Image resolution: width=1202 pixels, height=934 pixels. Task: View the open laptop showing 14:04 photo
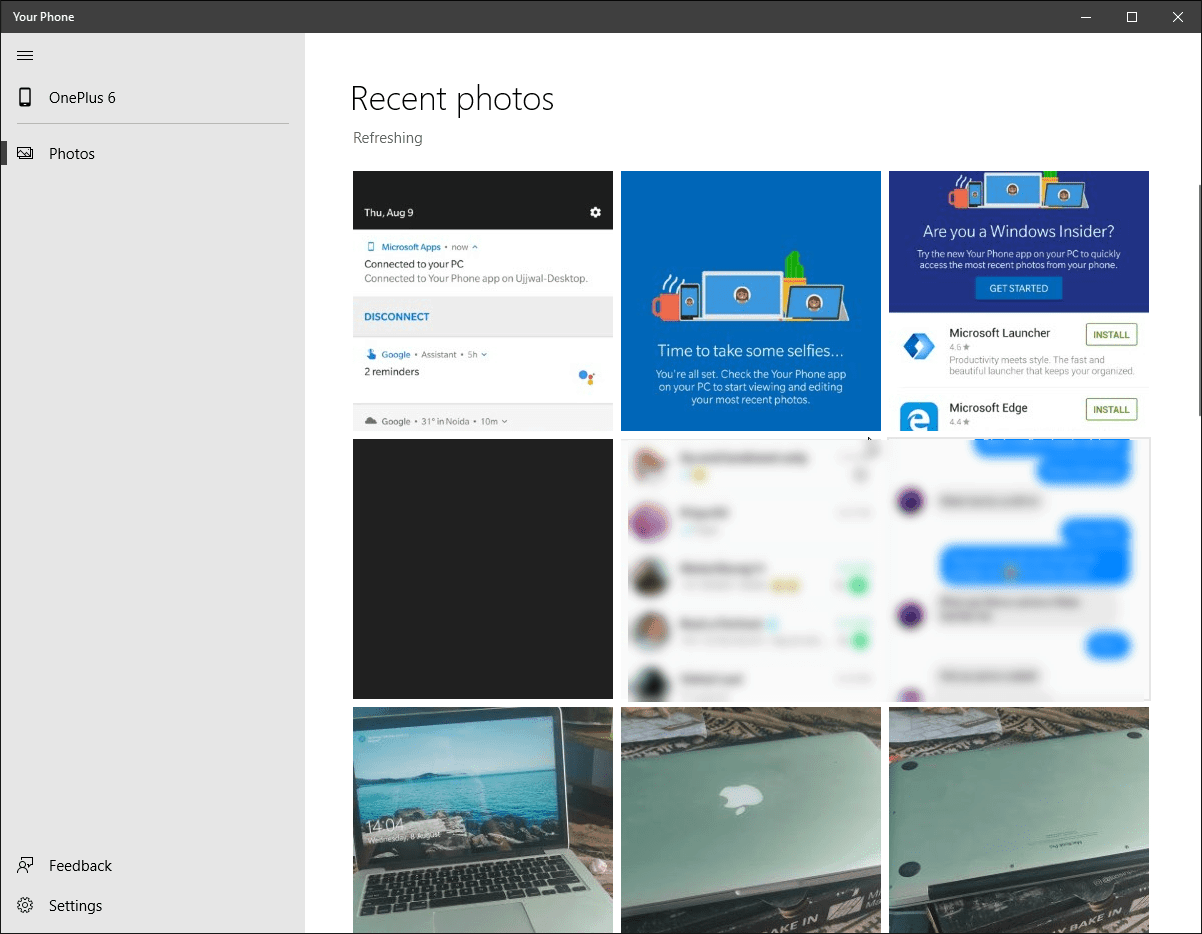[483, 820]
